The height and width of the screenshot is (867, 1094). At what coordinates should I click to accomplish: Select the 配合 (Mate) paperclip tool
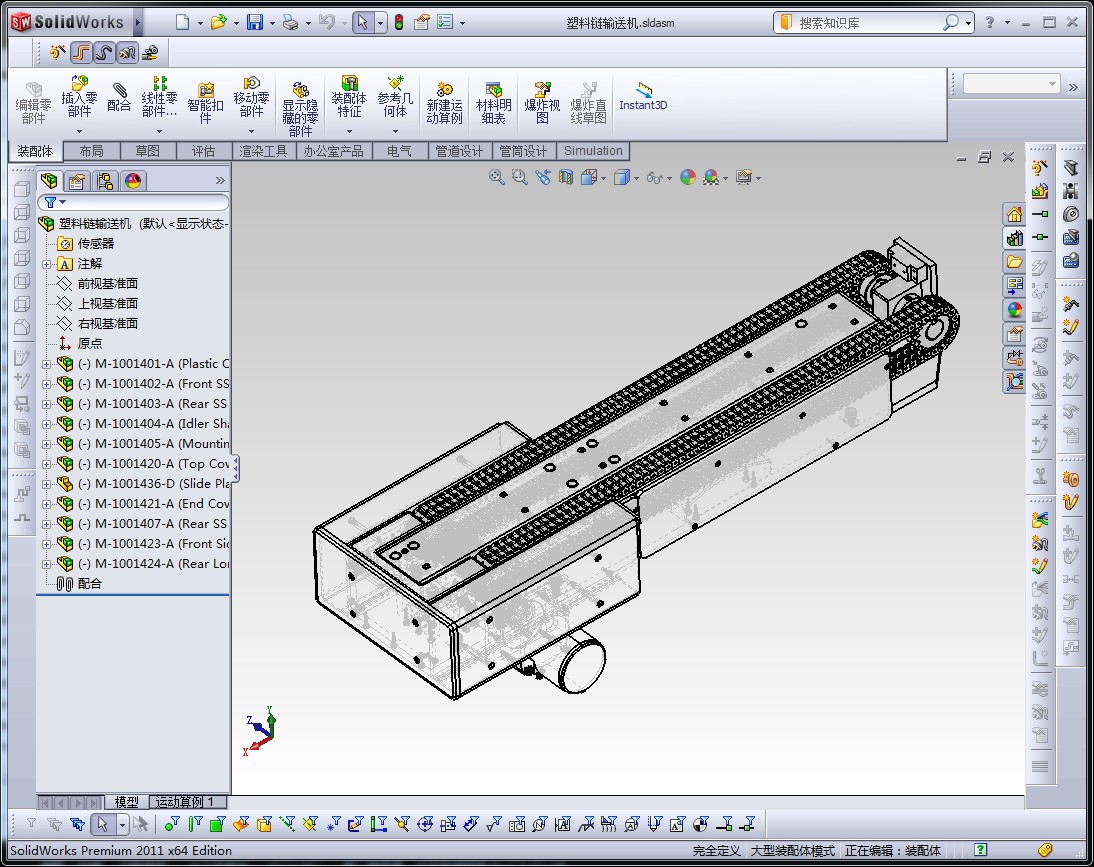coord(119,98)
